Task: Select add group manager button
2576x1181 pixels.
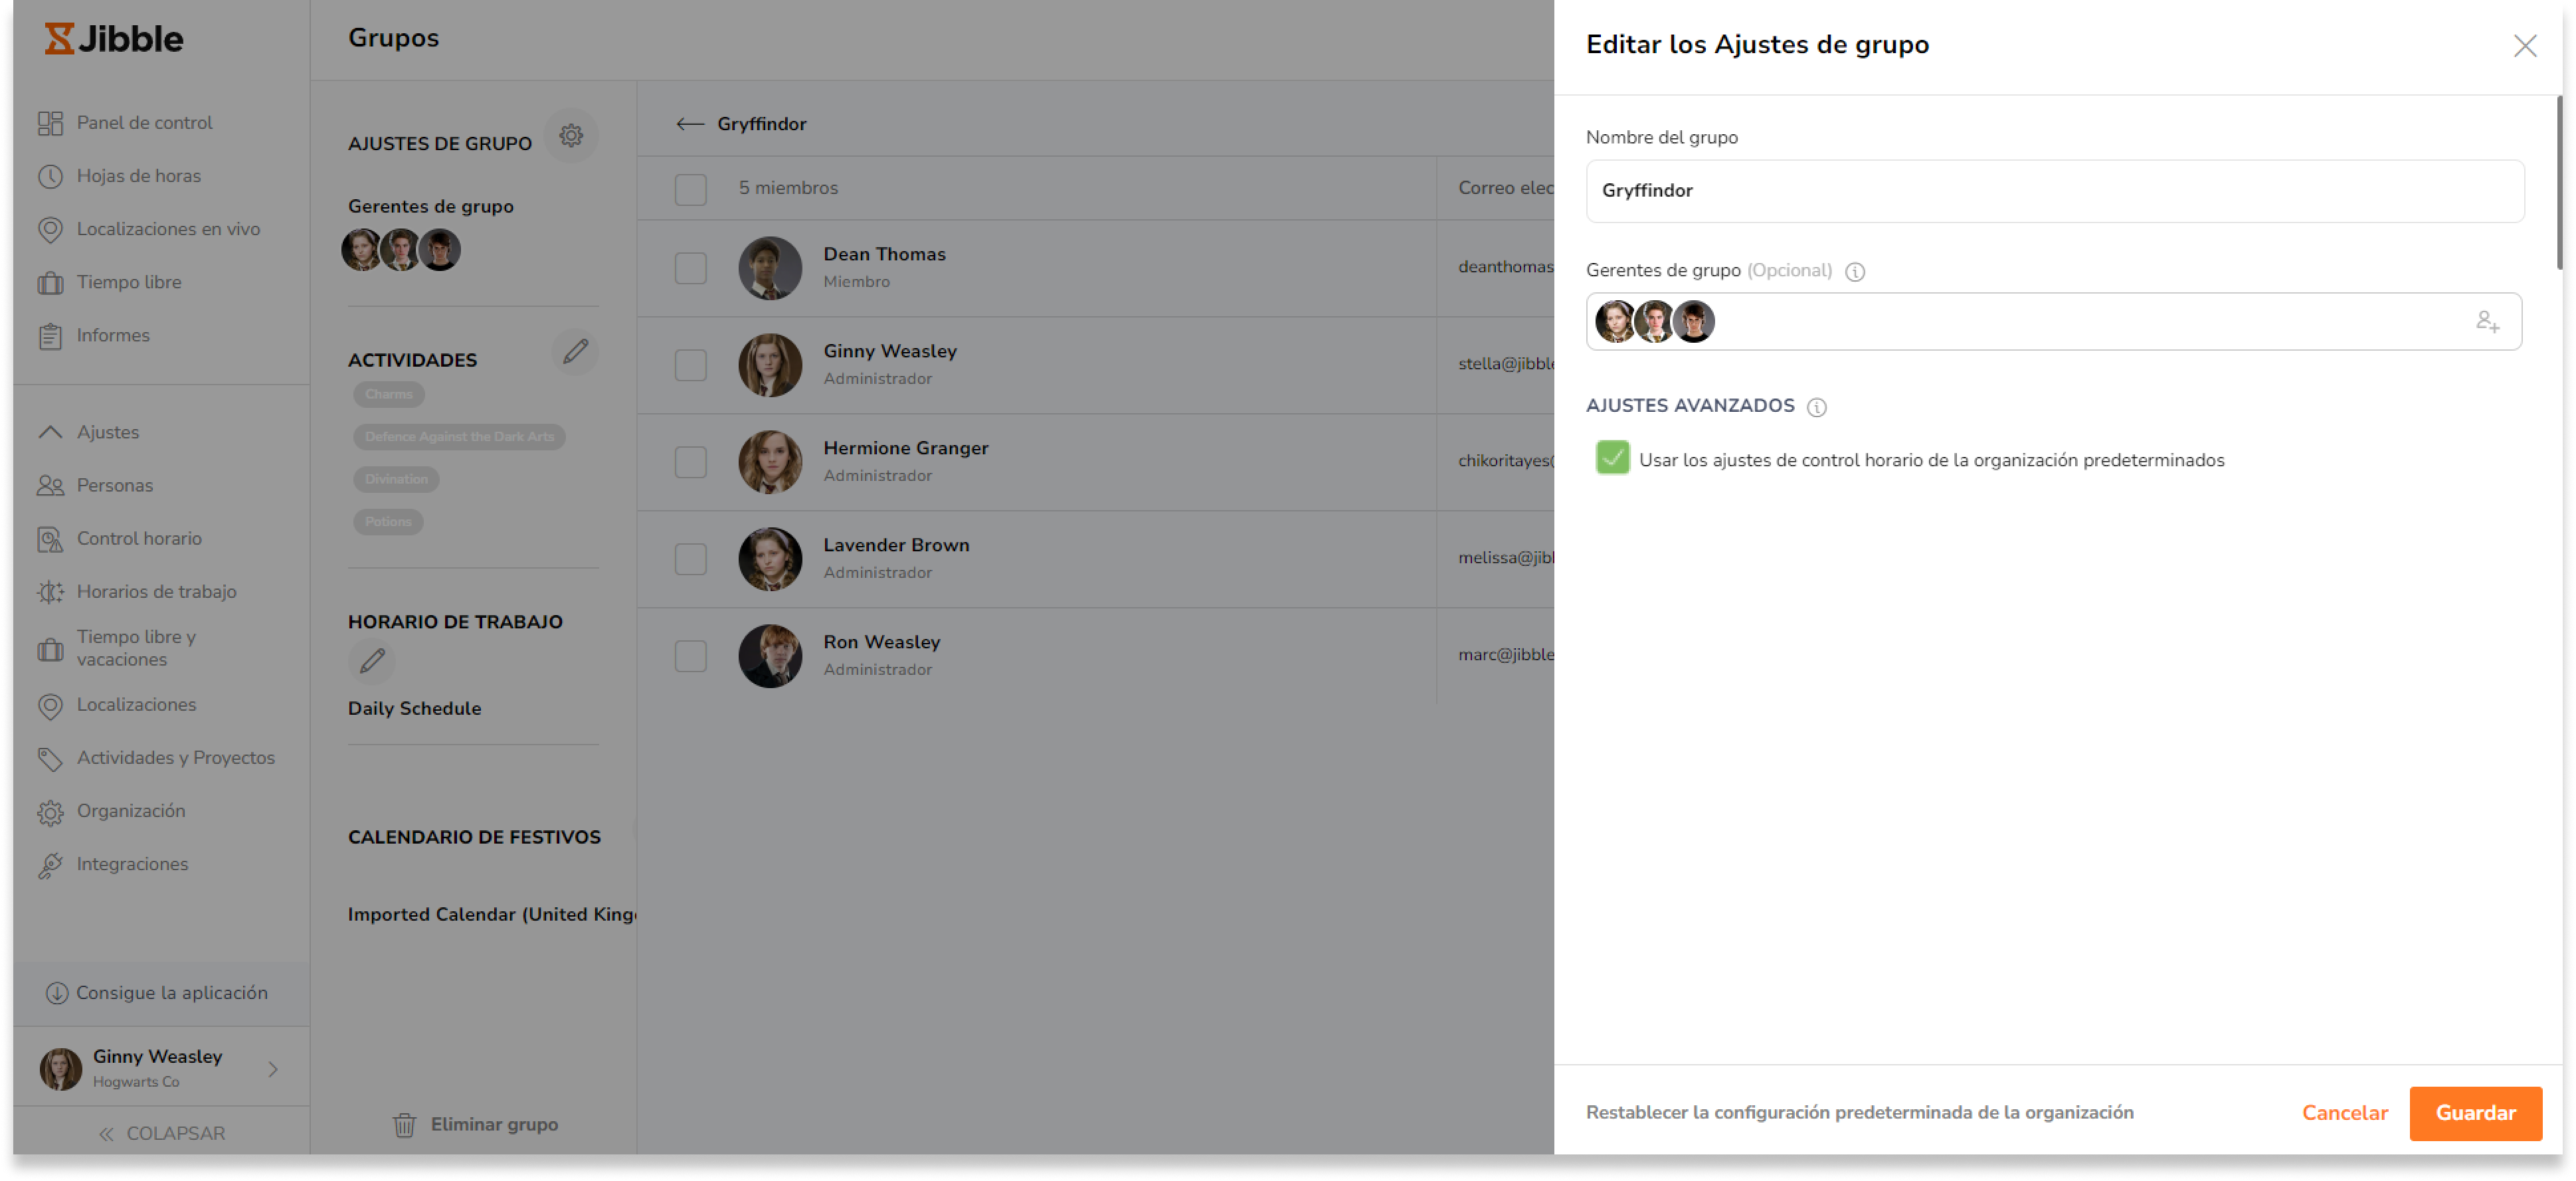Action: click(x=2490, y=320)
